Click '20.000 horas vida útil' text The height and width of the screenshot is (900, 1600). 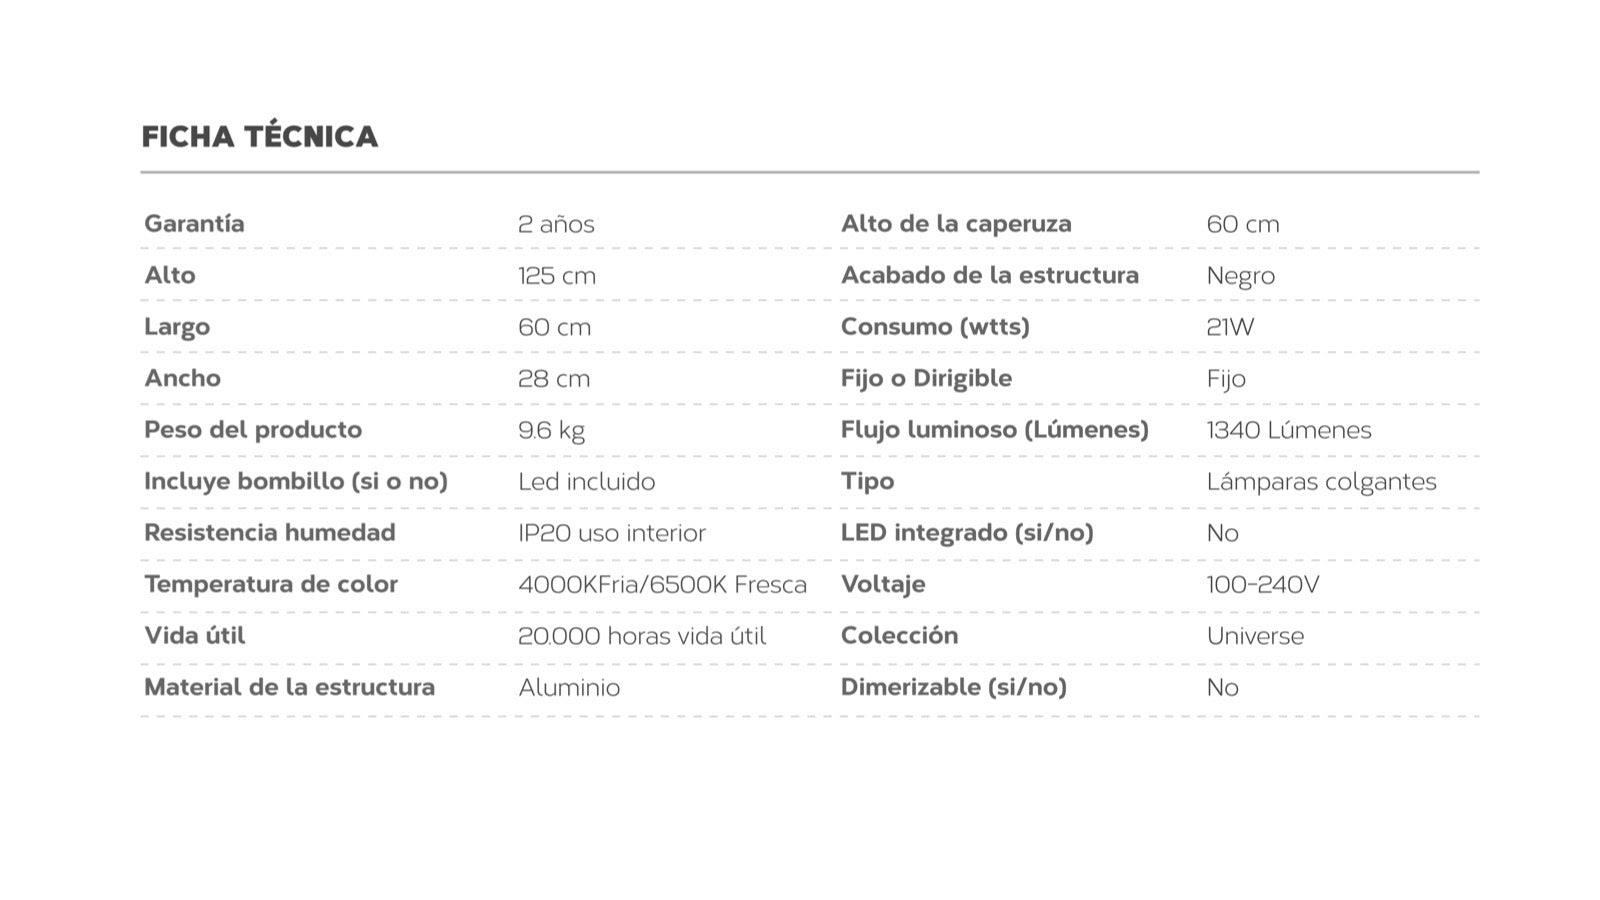click(x=642, y=636)
